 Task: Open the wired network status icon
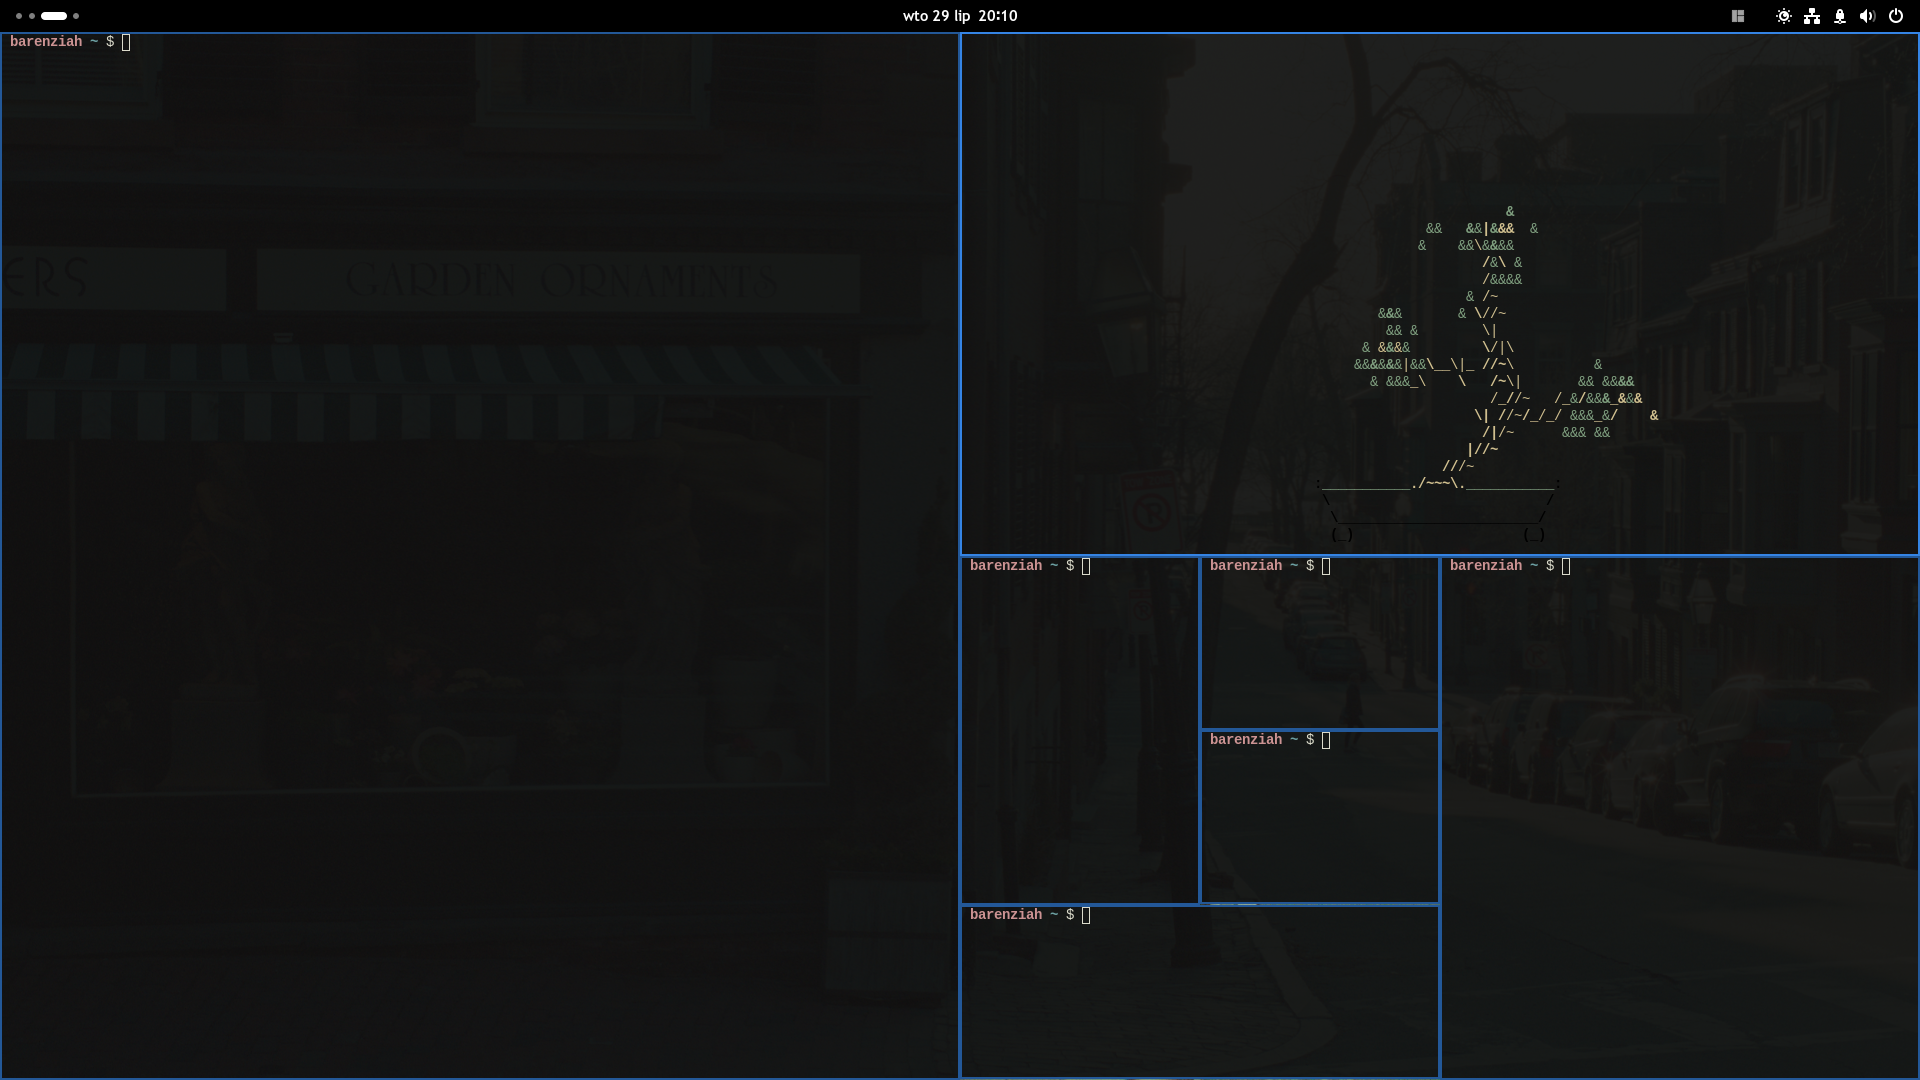point(1812,16)
